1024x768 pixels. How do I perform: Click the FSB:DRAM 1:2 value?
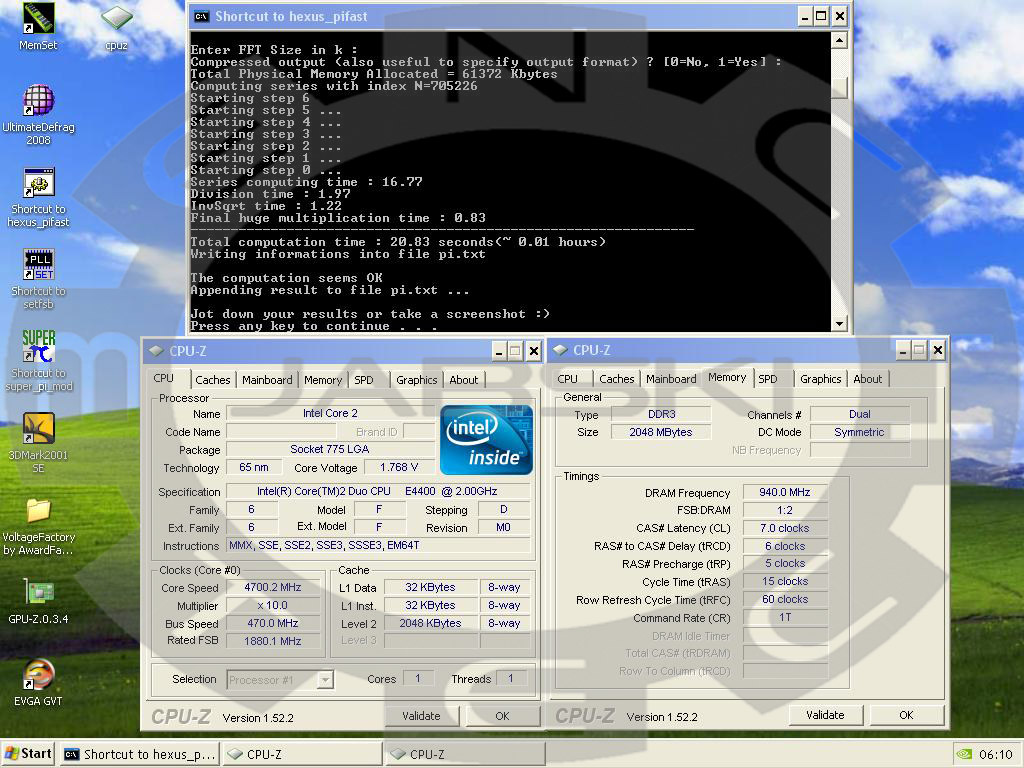point(784,510)
